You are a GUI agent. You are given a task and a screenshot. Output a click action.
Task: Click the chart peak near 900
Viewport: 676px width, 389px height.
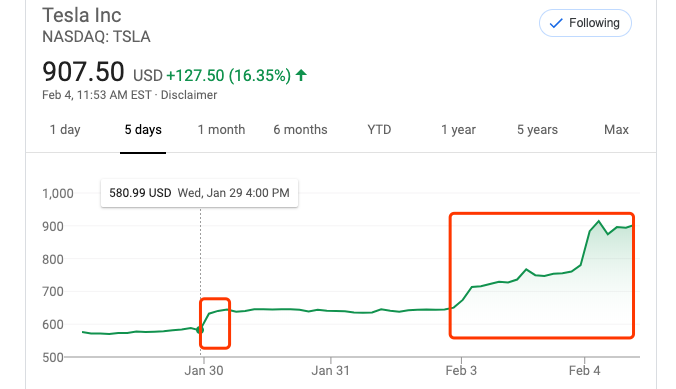click(x=598, y=222)
